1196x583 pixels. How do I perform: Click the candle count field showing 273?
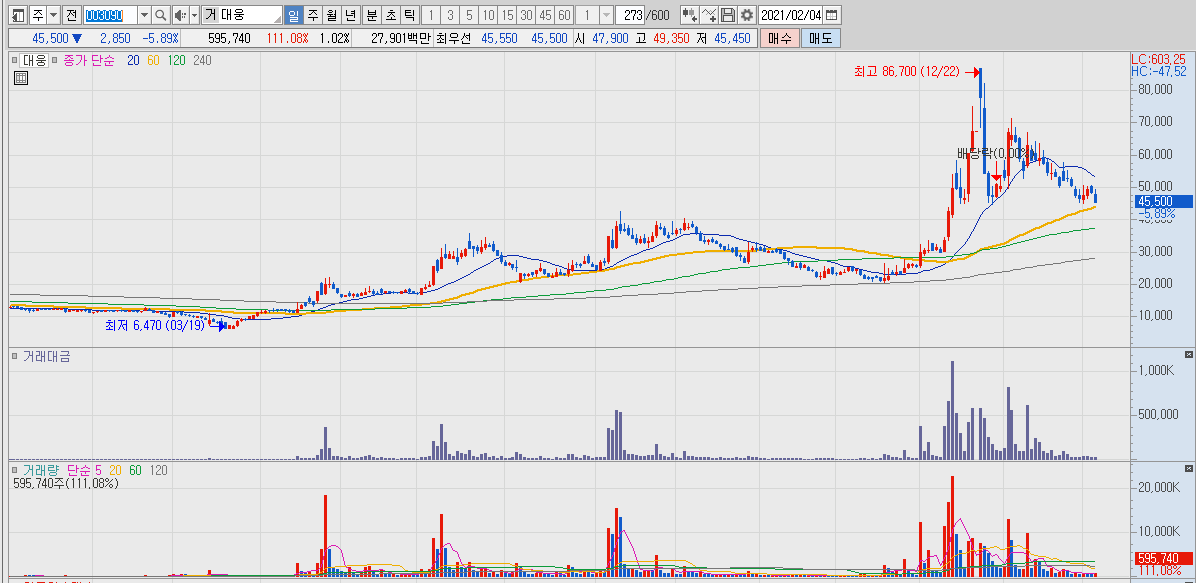[631, 14]
